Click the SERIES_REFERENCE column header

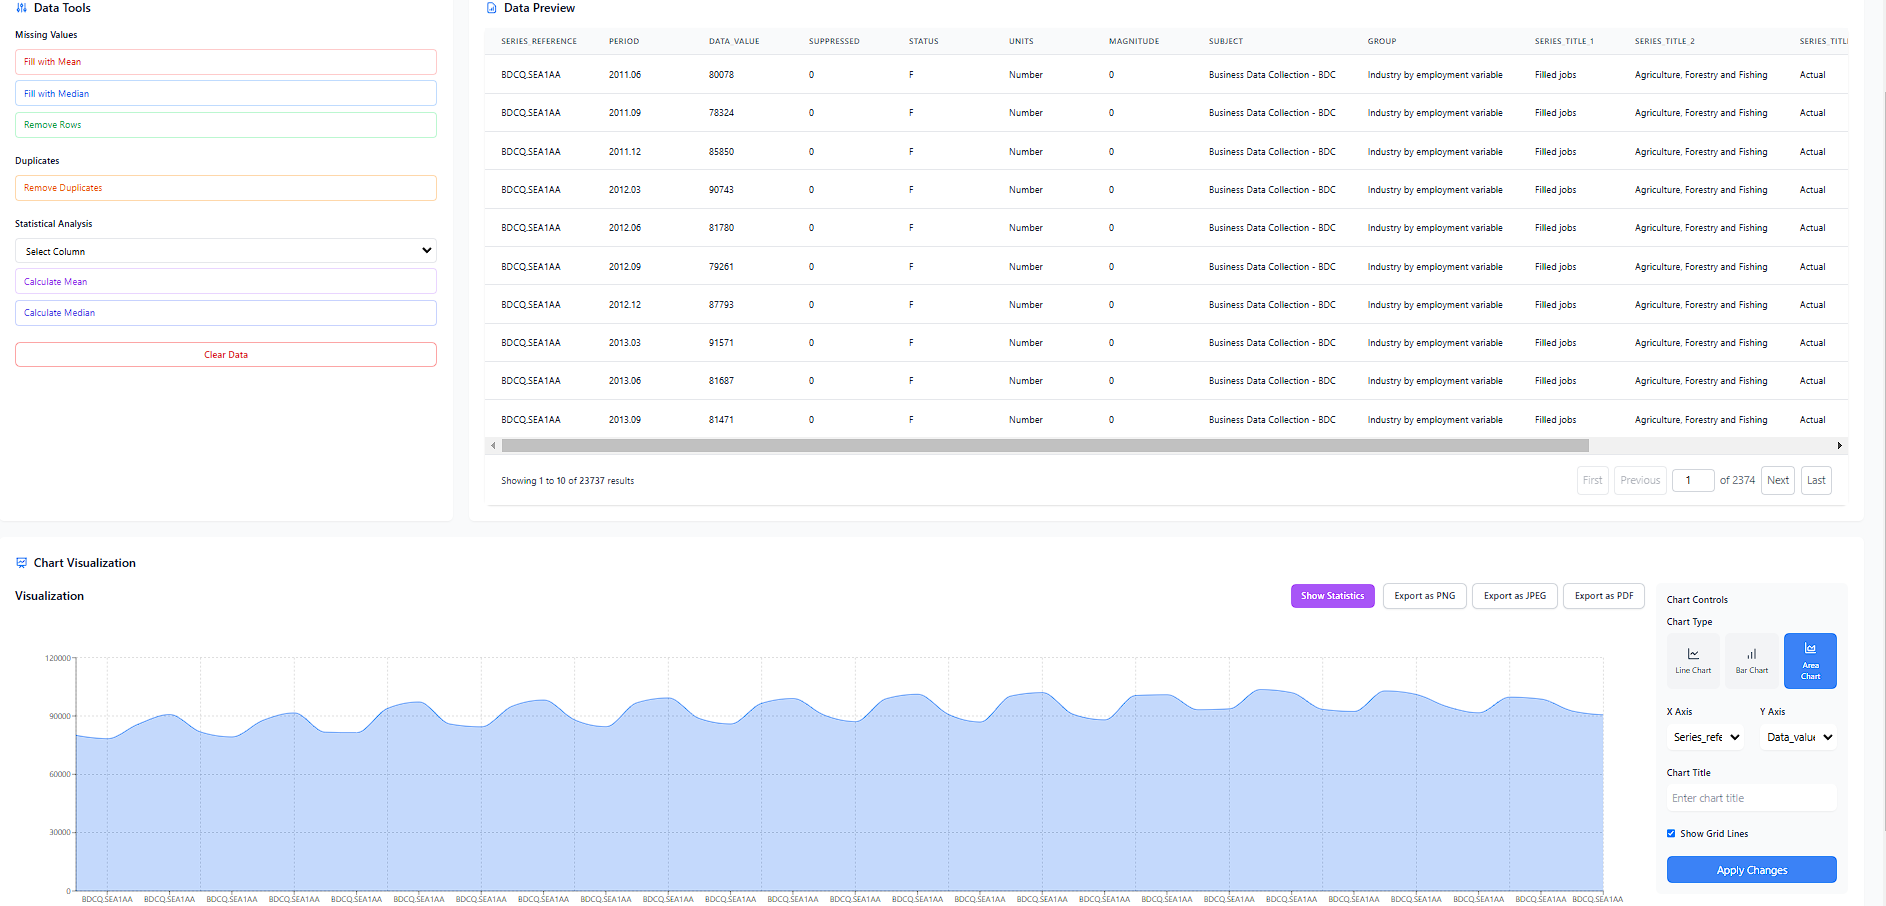point(539,42)
